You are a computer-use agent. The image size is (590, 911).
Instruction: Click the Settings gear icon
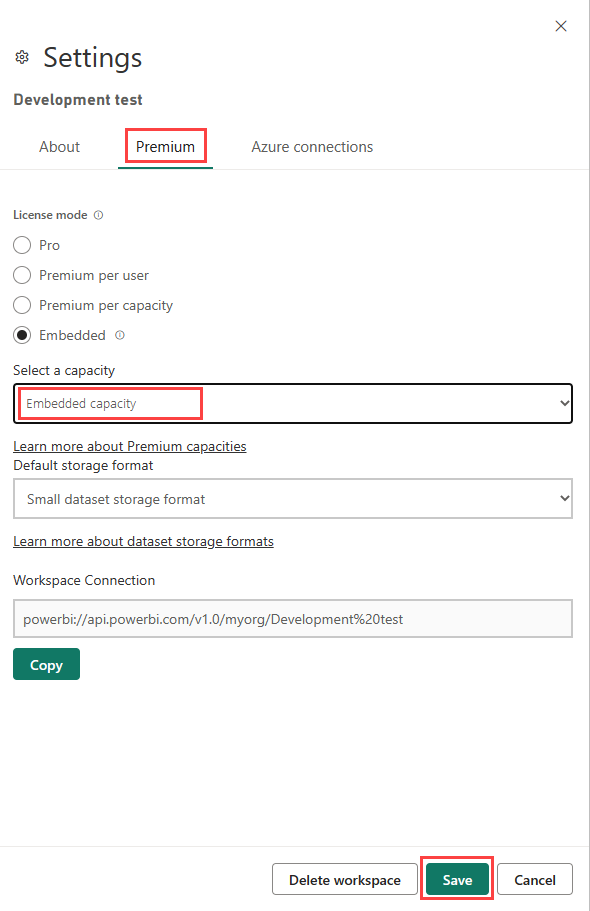[x=21, y=57]
